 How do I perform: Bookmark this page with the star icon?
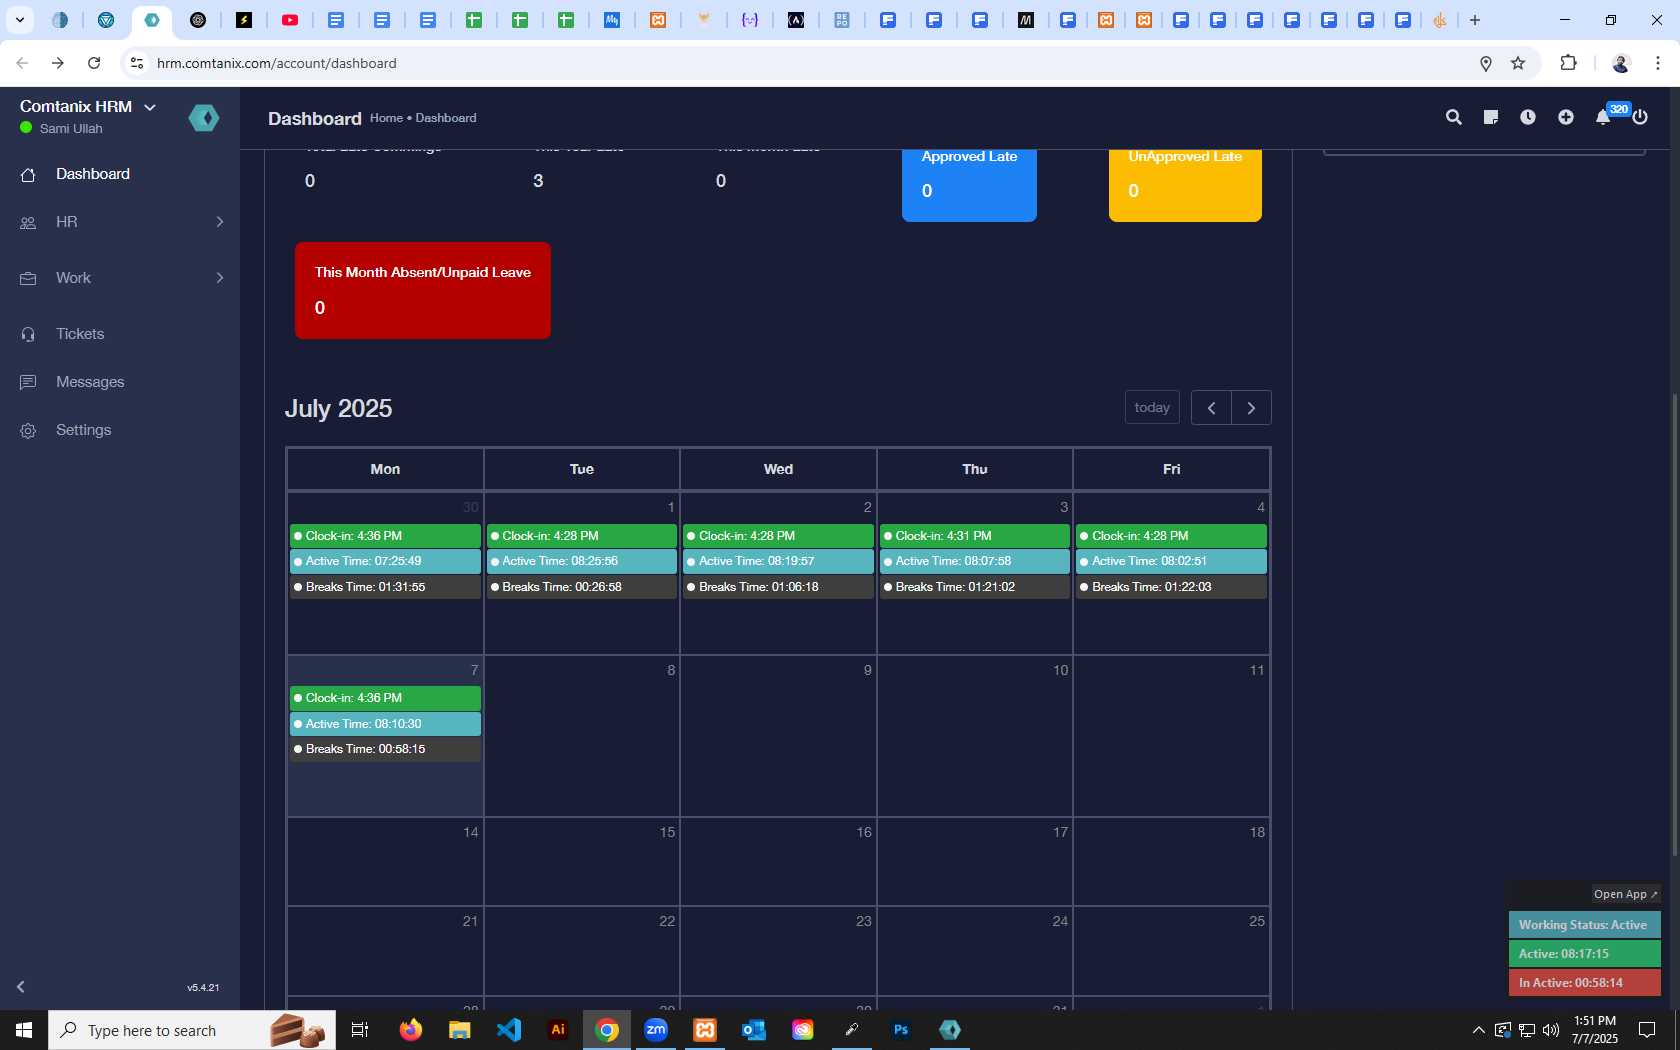[x=1518, y=63]
